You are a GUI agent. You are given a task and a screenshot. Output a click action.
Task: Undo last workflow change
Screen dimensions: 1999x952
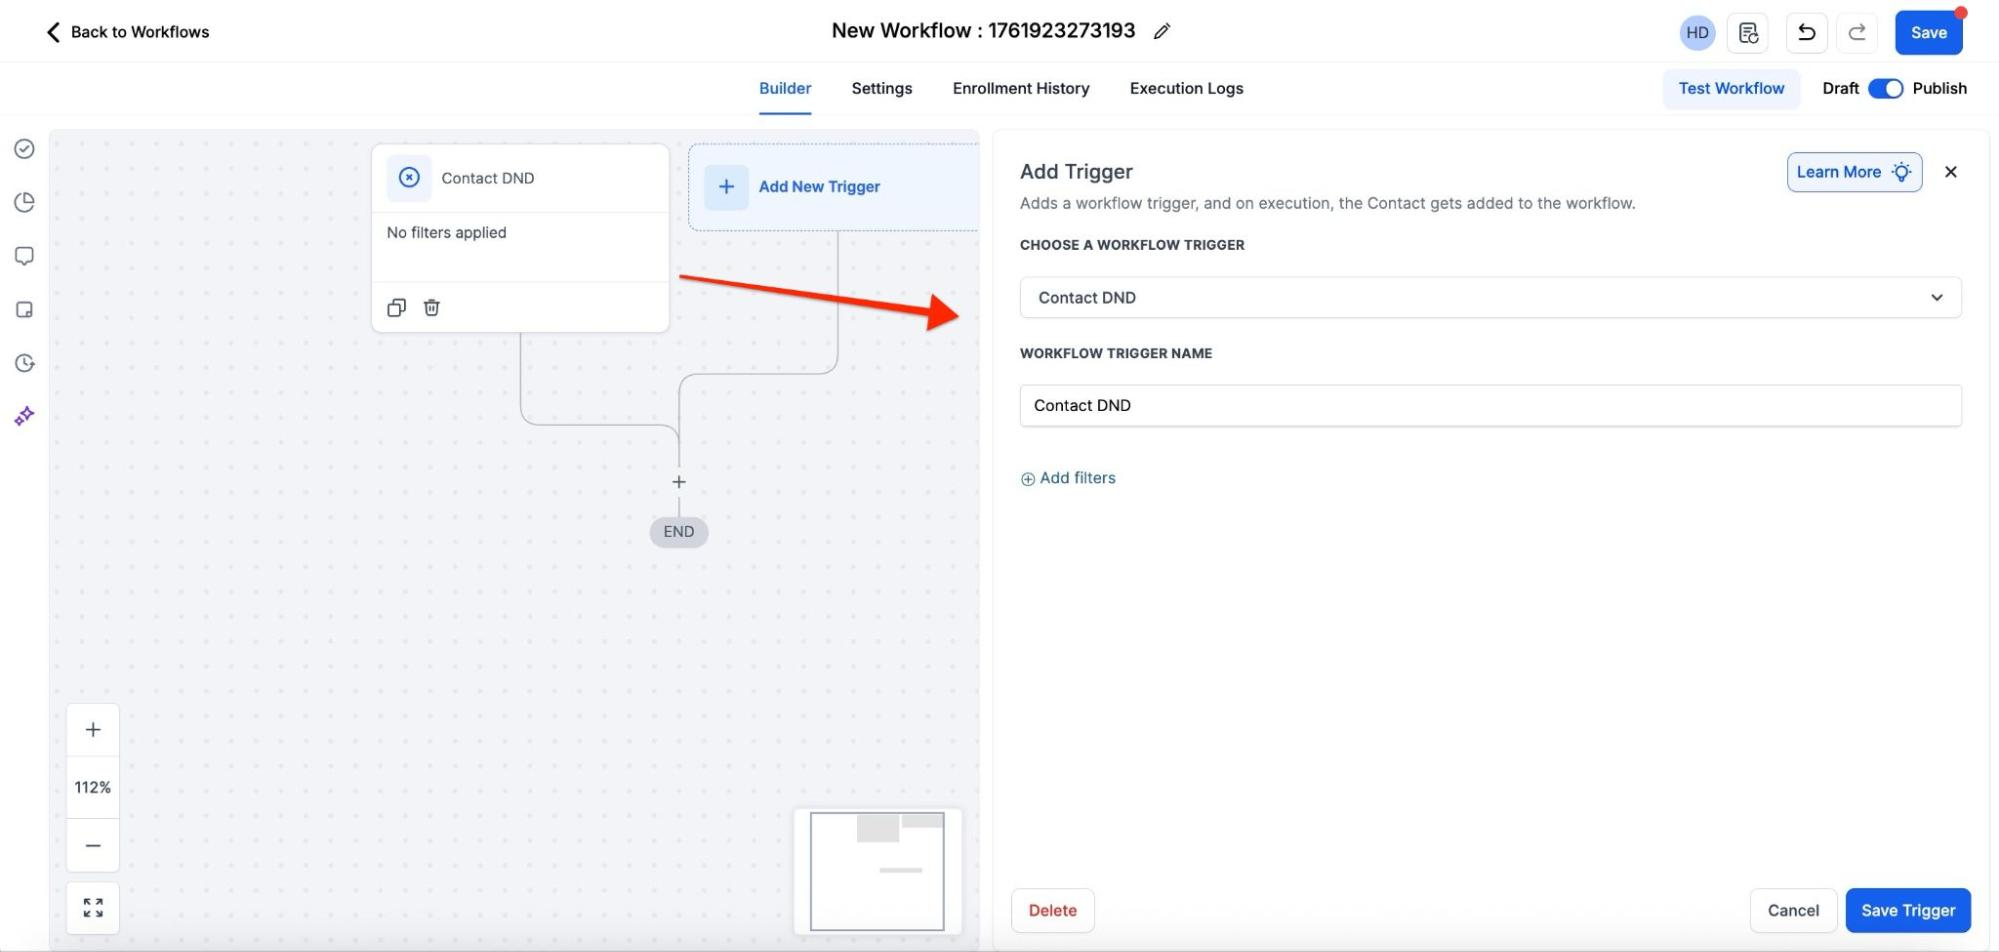pyautogui.click(x=1806, y=33)
